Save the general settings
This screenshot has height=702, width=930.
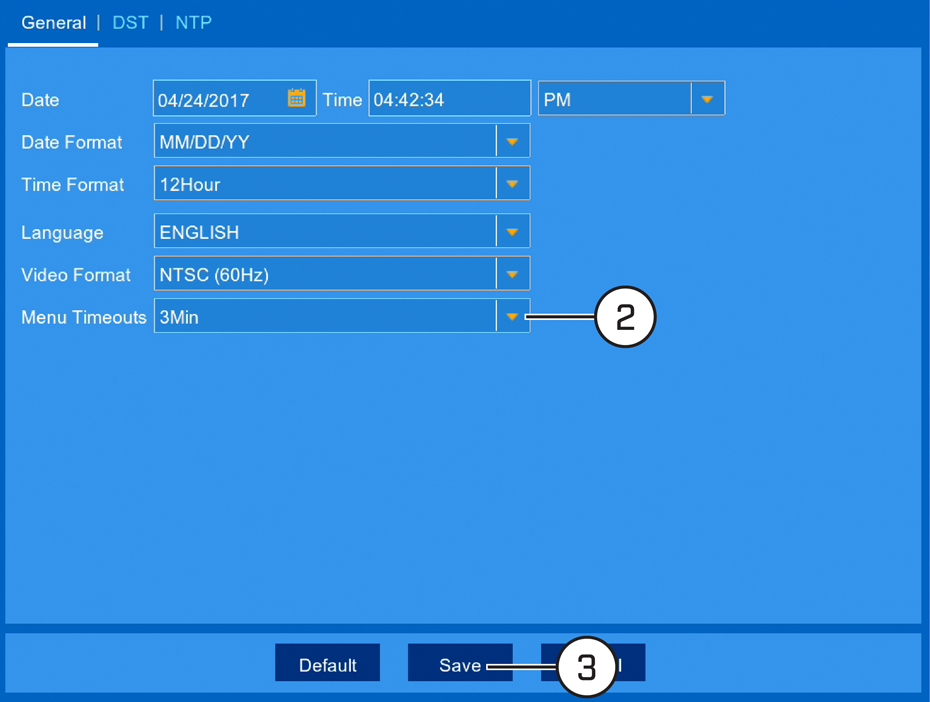click(x=460, y=663)
